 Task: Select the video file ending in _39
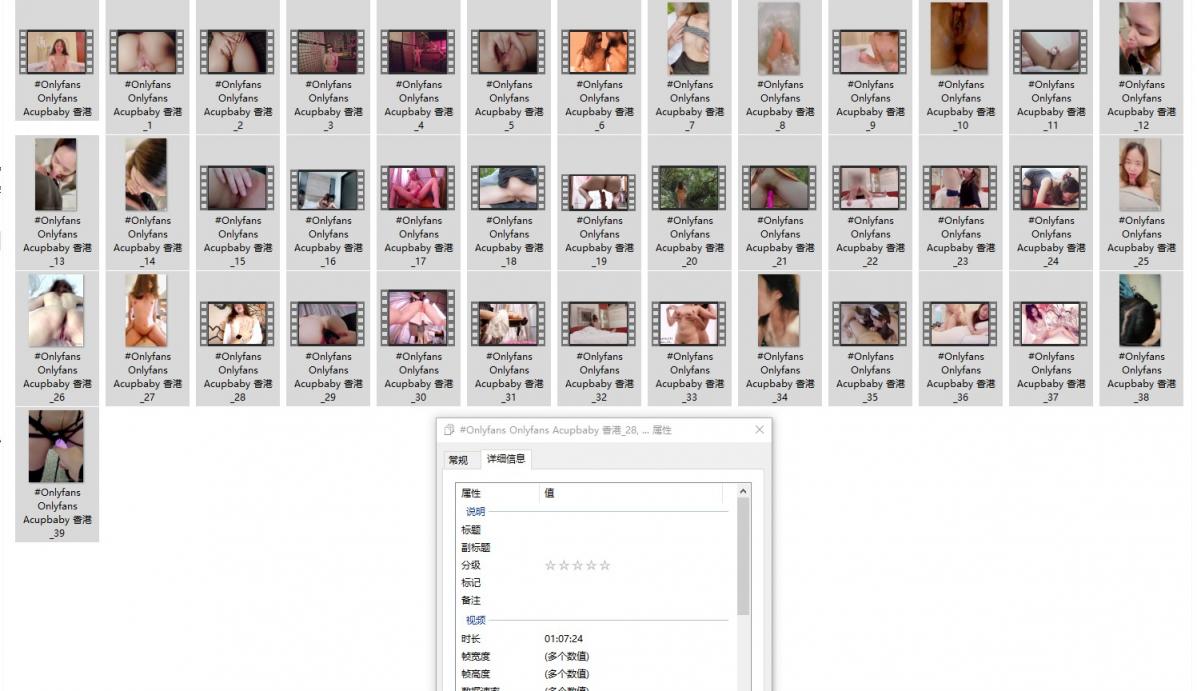pos(57,473)
